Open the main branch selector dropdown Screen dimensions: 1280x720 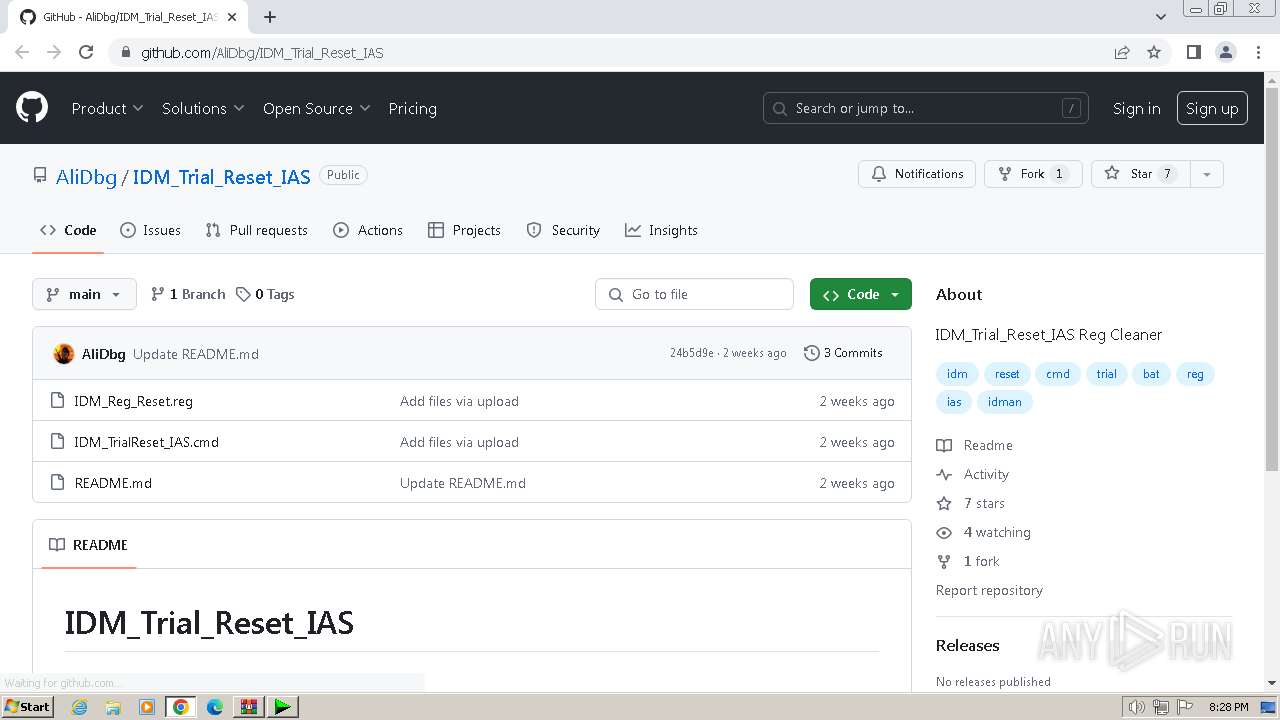click(84, 294)
